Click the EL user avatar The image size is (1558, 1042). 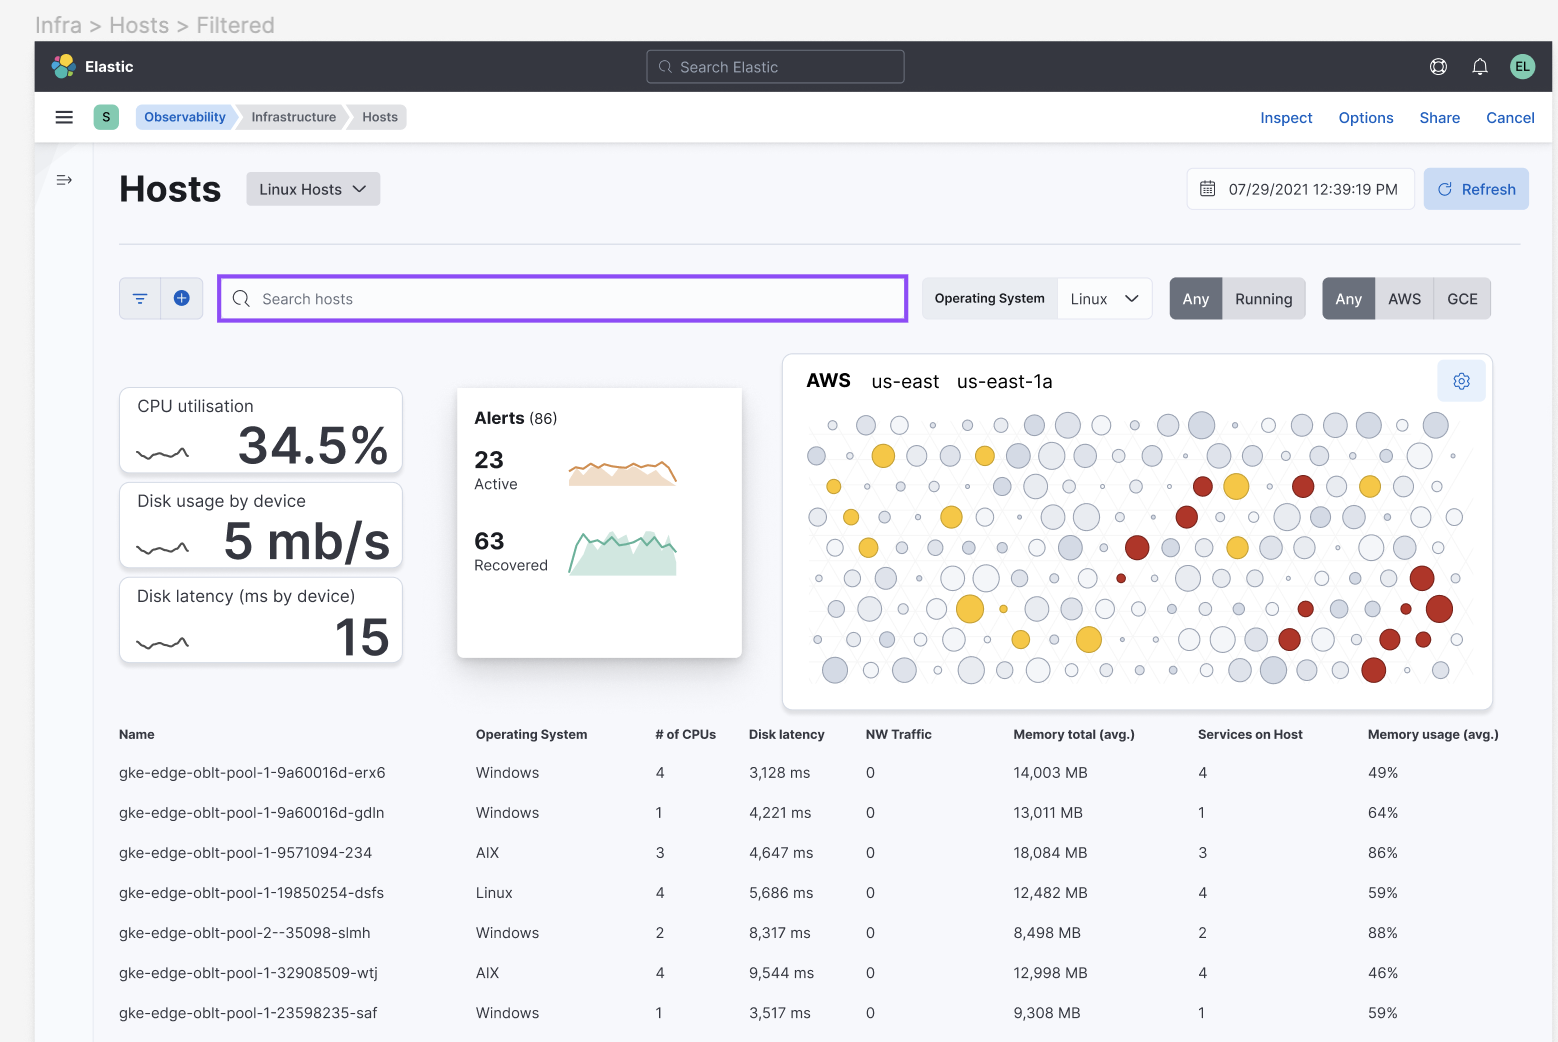point(1522,66)
